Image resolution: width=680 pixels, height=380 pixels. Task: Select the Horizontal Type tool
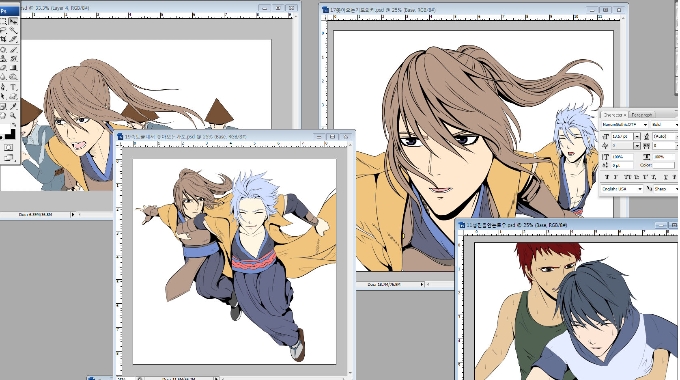13,87
